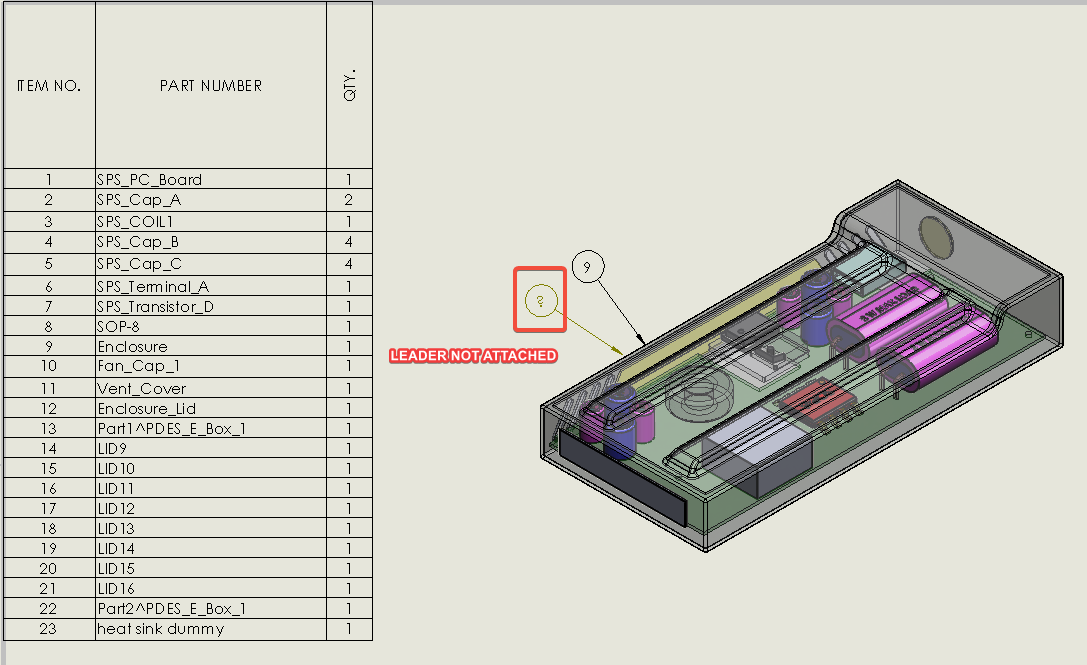Pick the SPS_COIL1 cell in the BOM
The height and width of the screenshot is (665, 1087).
pos(211,221)
